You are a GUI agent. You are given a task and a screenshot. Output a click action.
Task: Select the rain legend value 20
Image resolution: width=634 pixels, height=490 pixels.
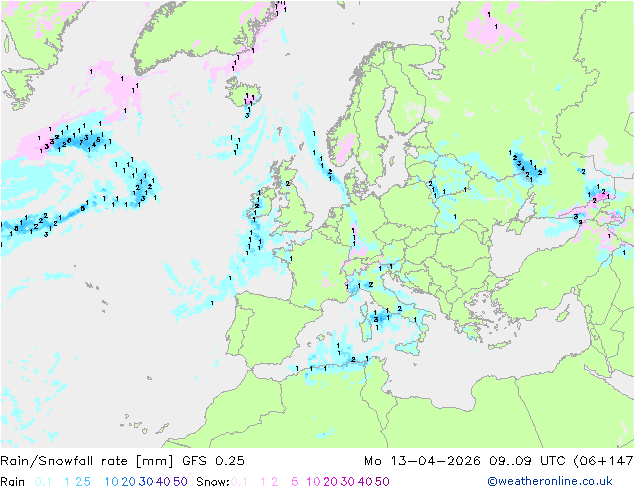point(129,482)
